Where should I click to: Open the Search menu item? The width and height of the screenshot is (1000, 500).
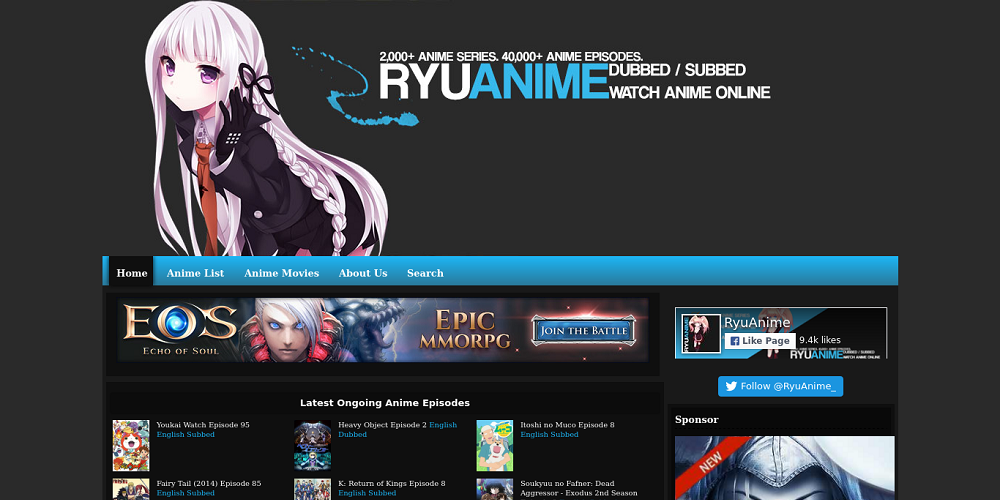click(425, 273)
